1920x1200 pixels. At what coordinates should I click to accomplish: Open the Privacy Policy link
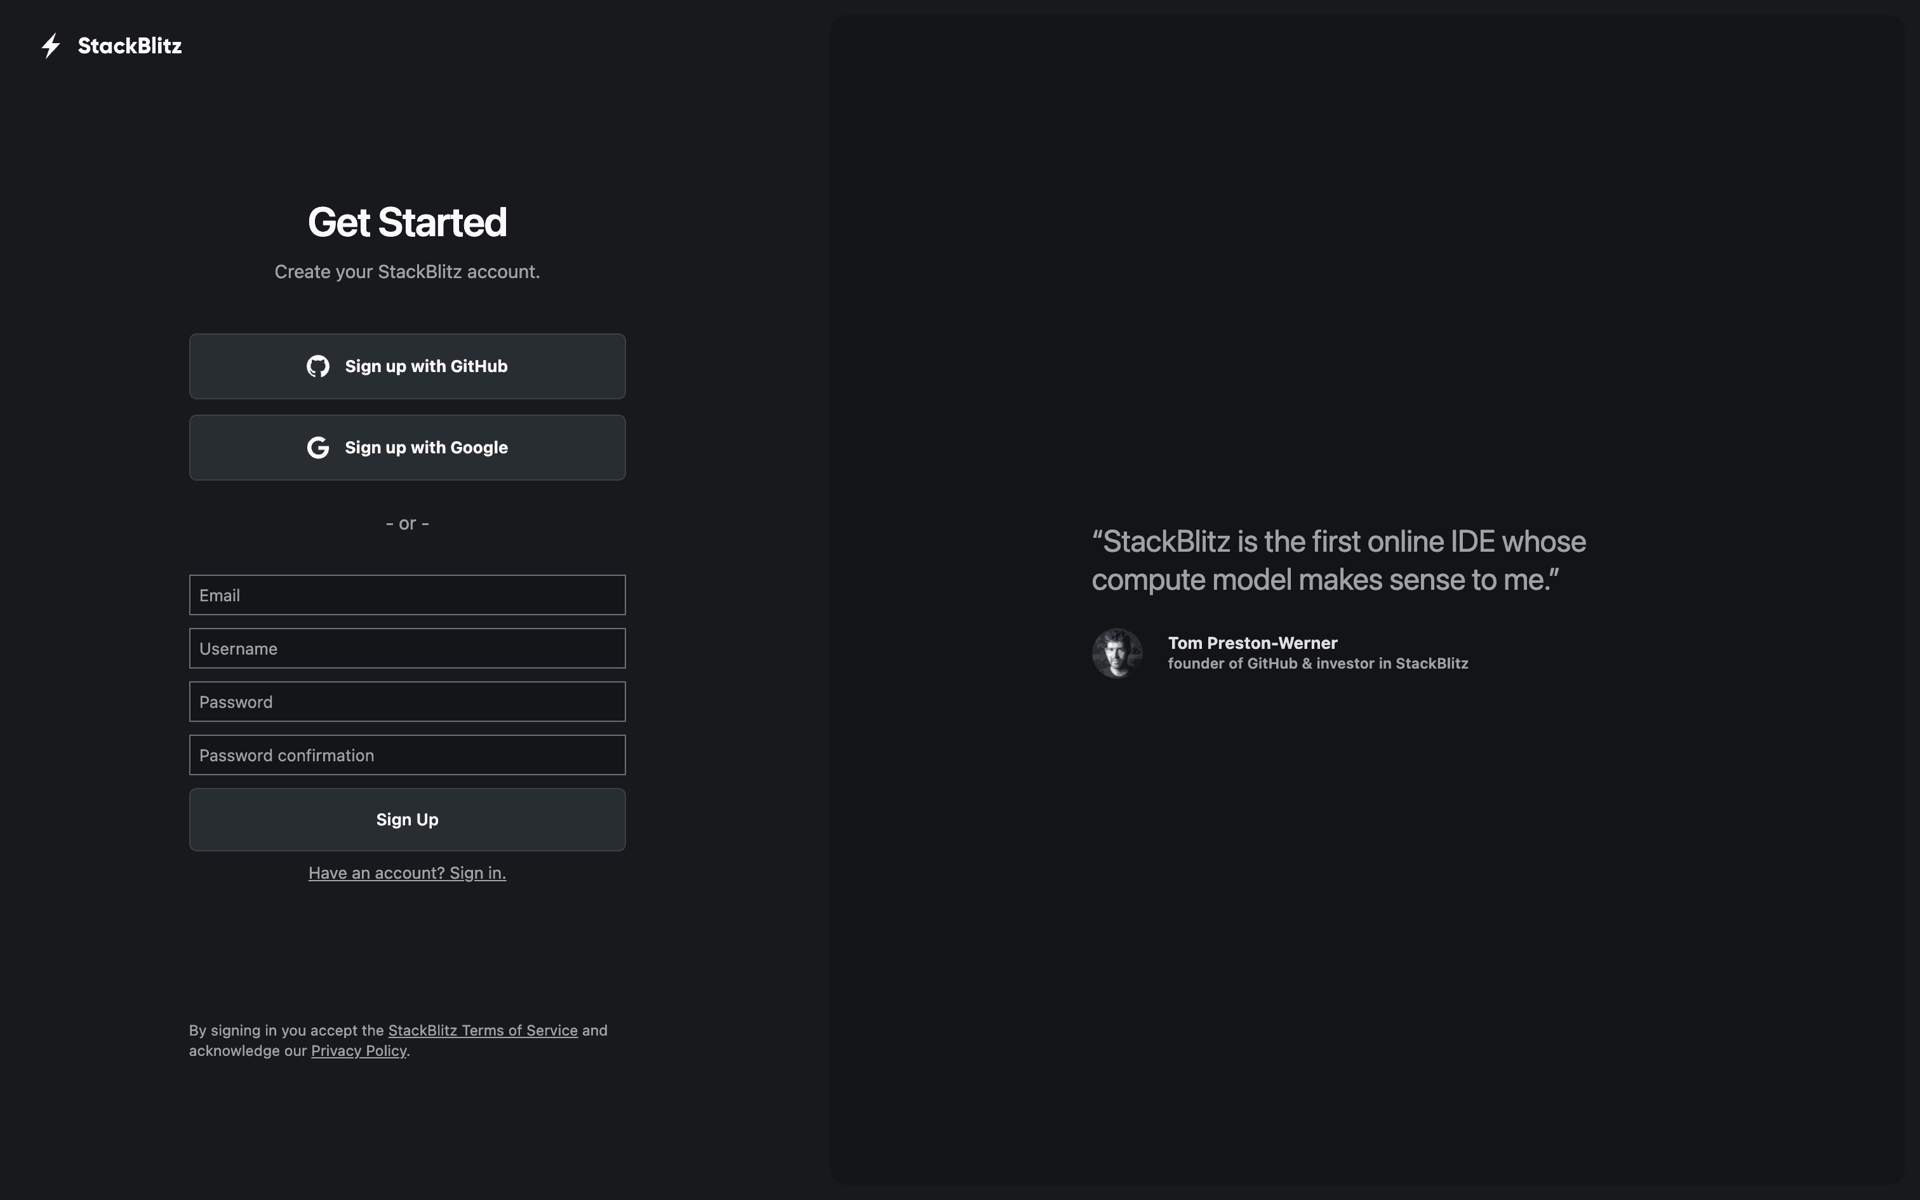[x=359, y=1051]
